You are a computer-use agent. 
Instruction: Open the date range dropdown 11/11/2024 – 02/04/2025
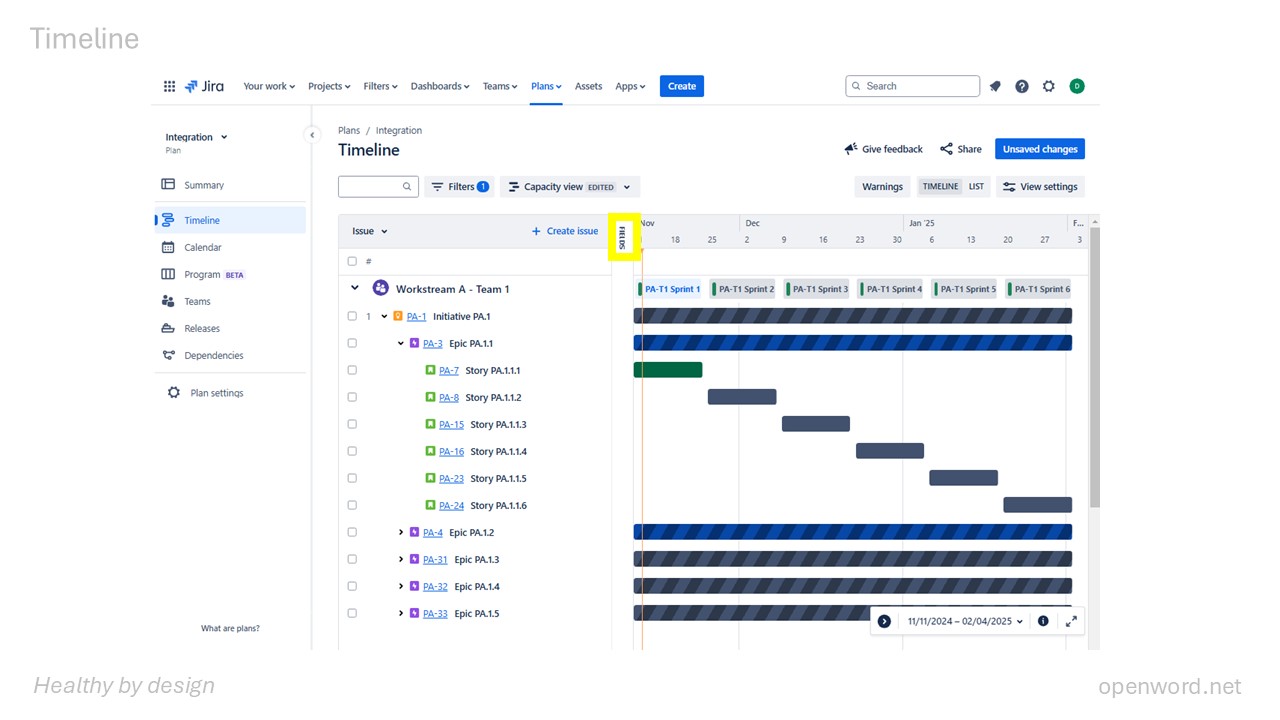[x=965, y=621]
